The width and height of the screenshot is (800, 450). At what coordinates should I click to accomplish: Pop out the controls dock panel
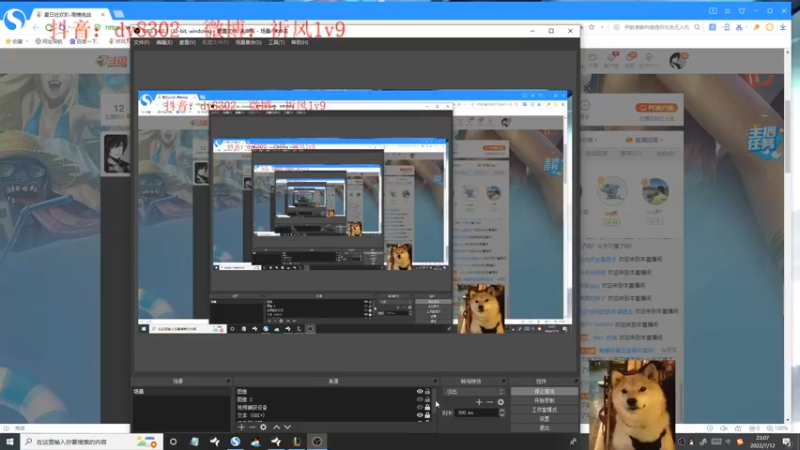[576, 381]
